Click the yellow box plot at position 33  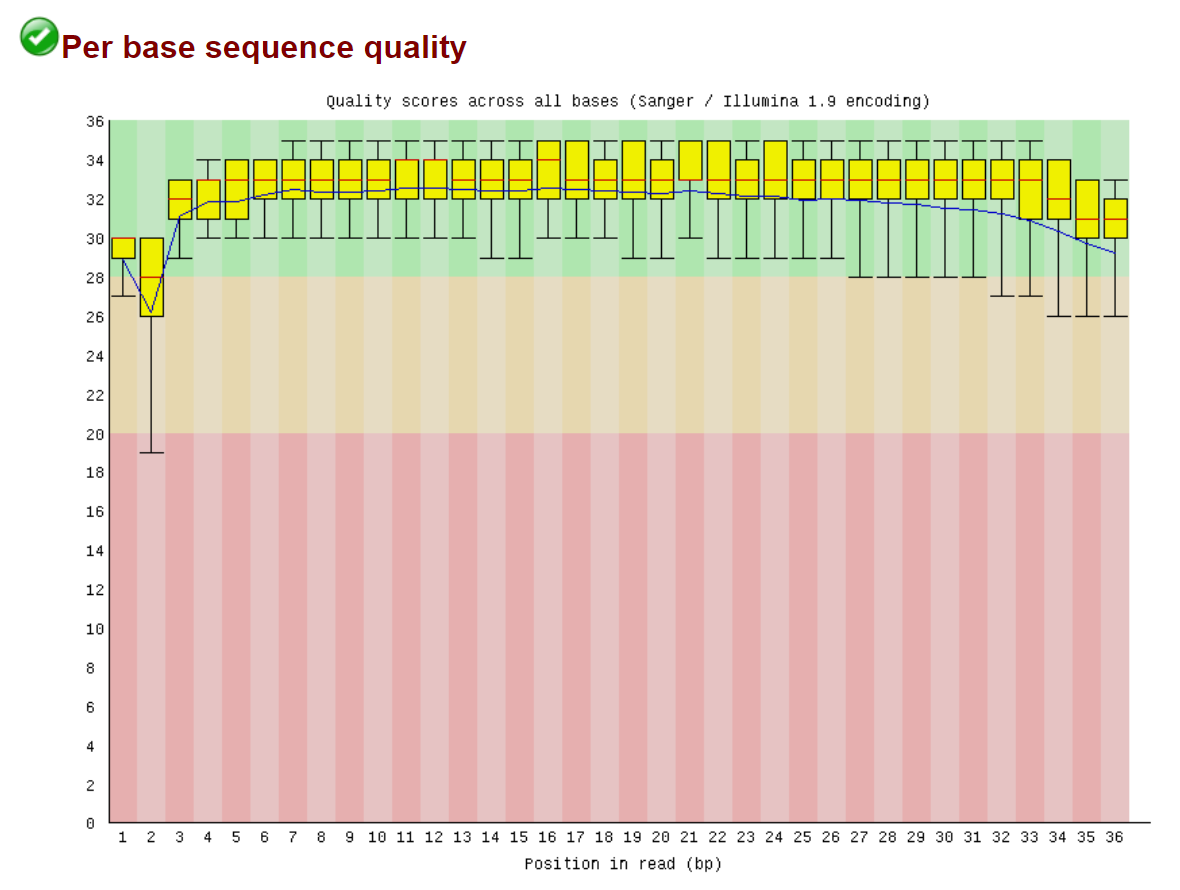click(1030, 189)
